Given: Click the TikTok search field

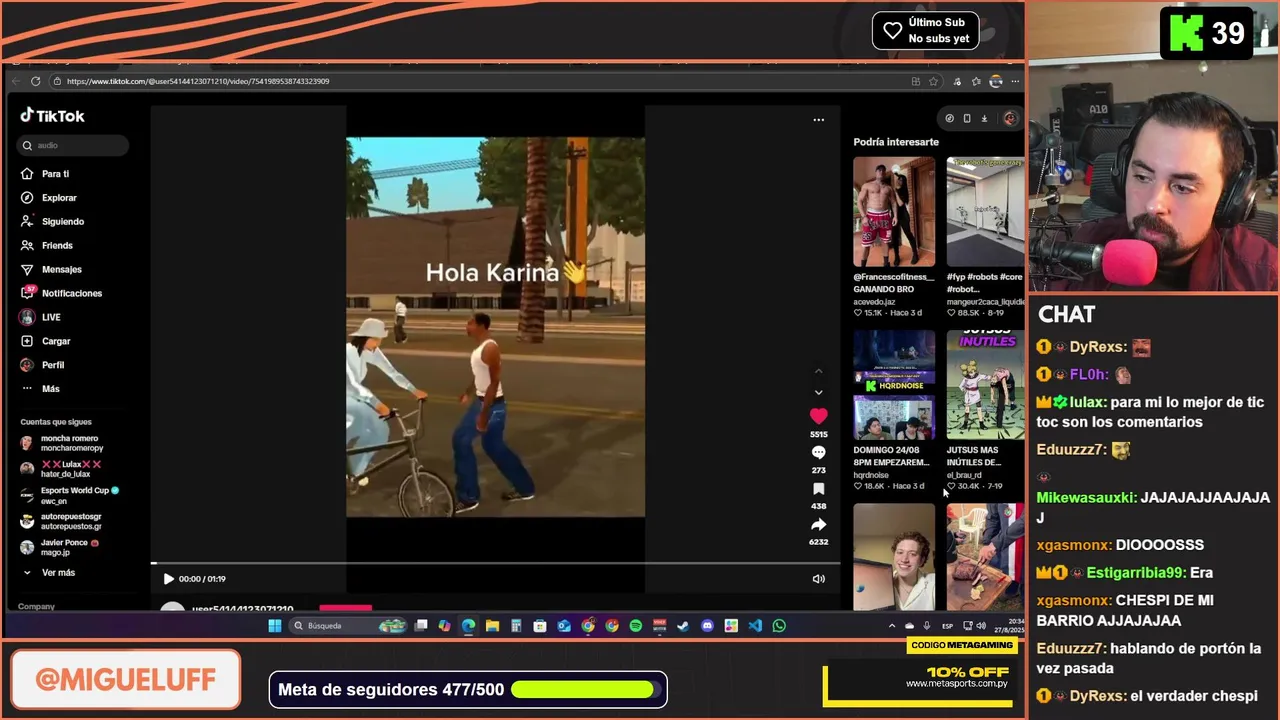Looking at the screenshot, I should 75,146.
